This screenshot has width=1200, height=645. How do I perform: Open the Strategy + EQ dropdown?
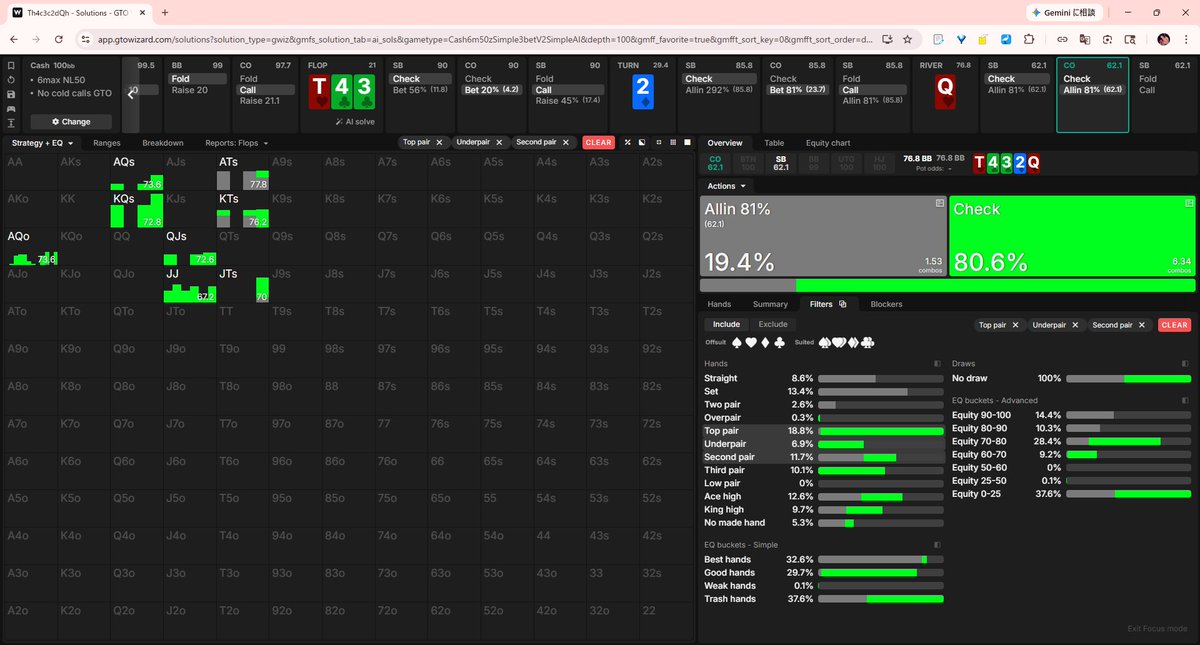41,143
